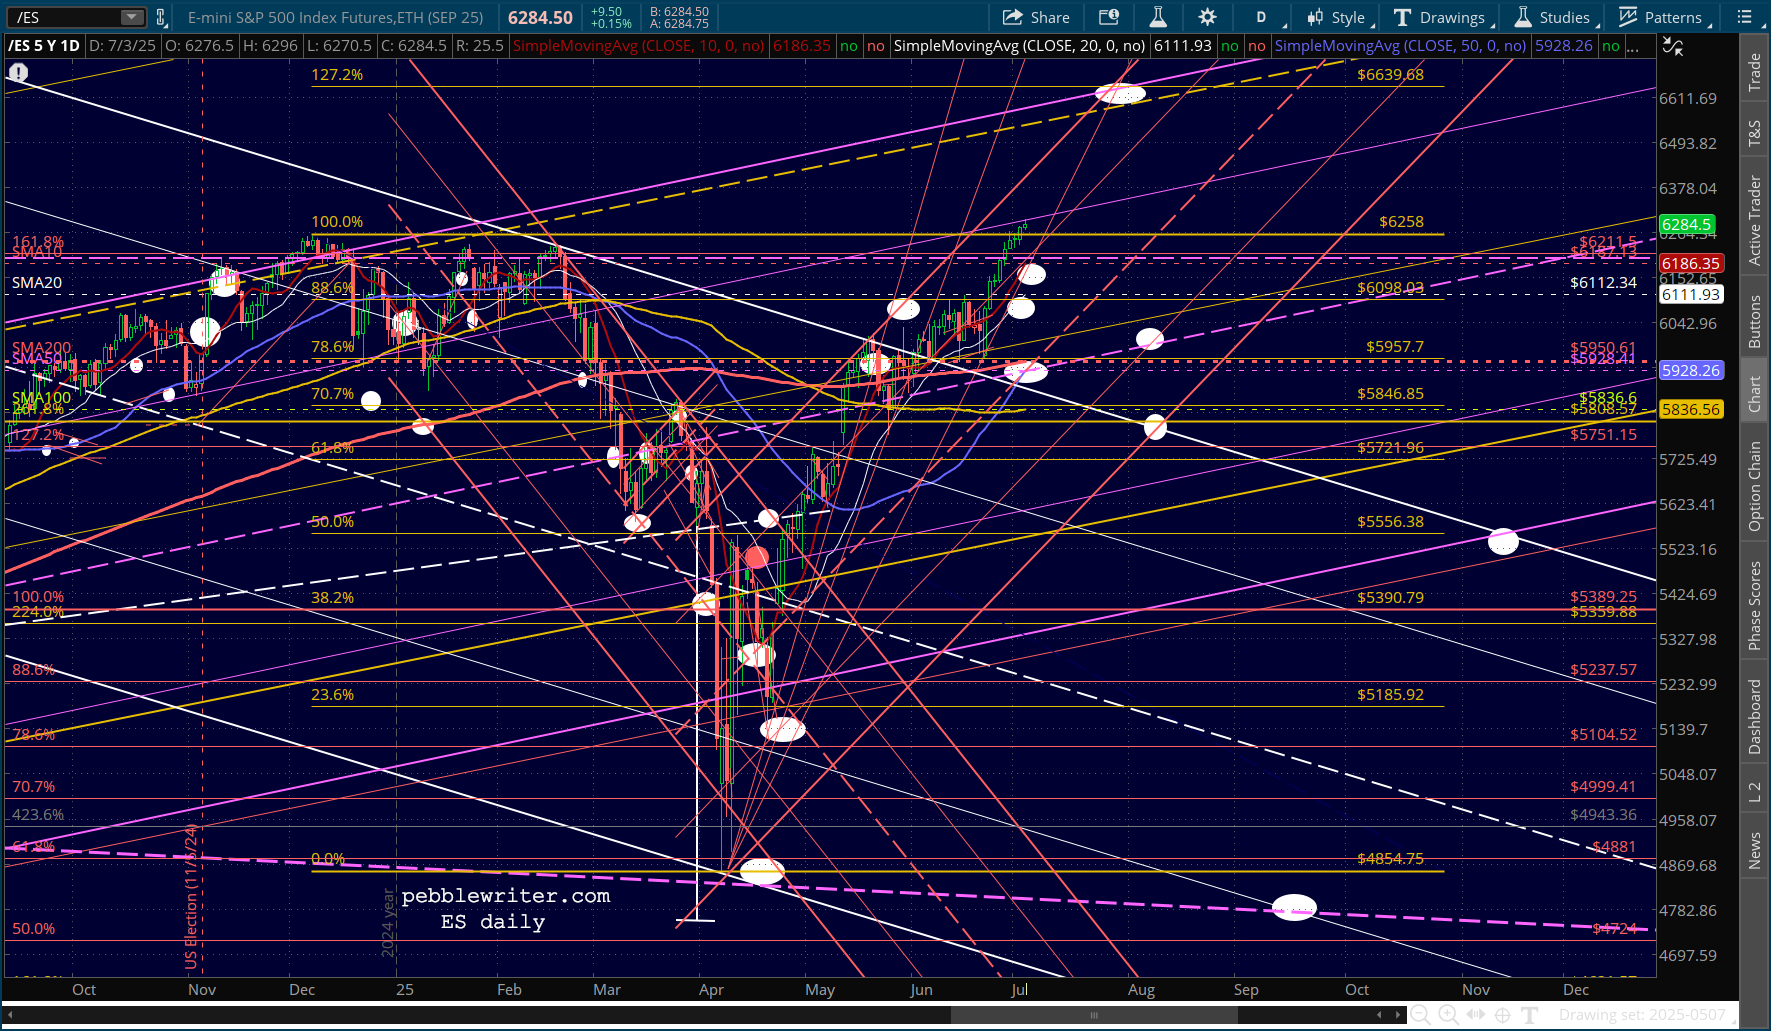Click the E-mini S&P 500 Index Futures description

pyautogui.click(x=336, y=17)
